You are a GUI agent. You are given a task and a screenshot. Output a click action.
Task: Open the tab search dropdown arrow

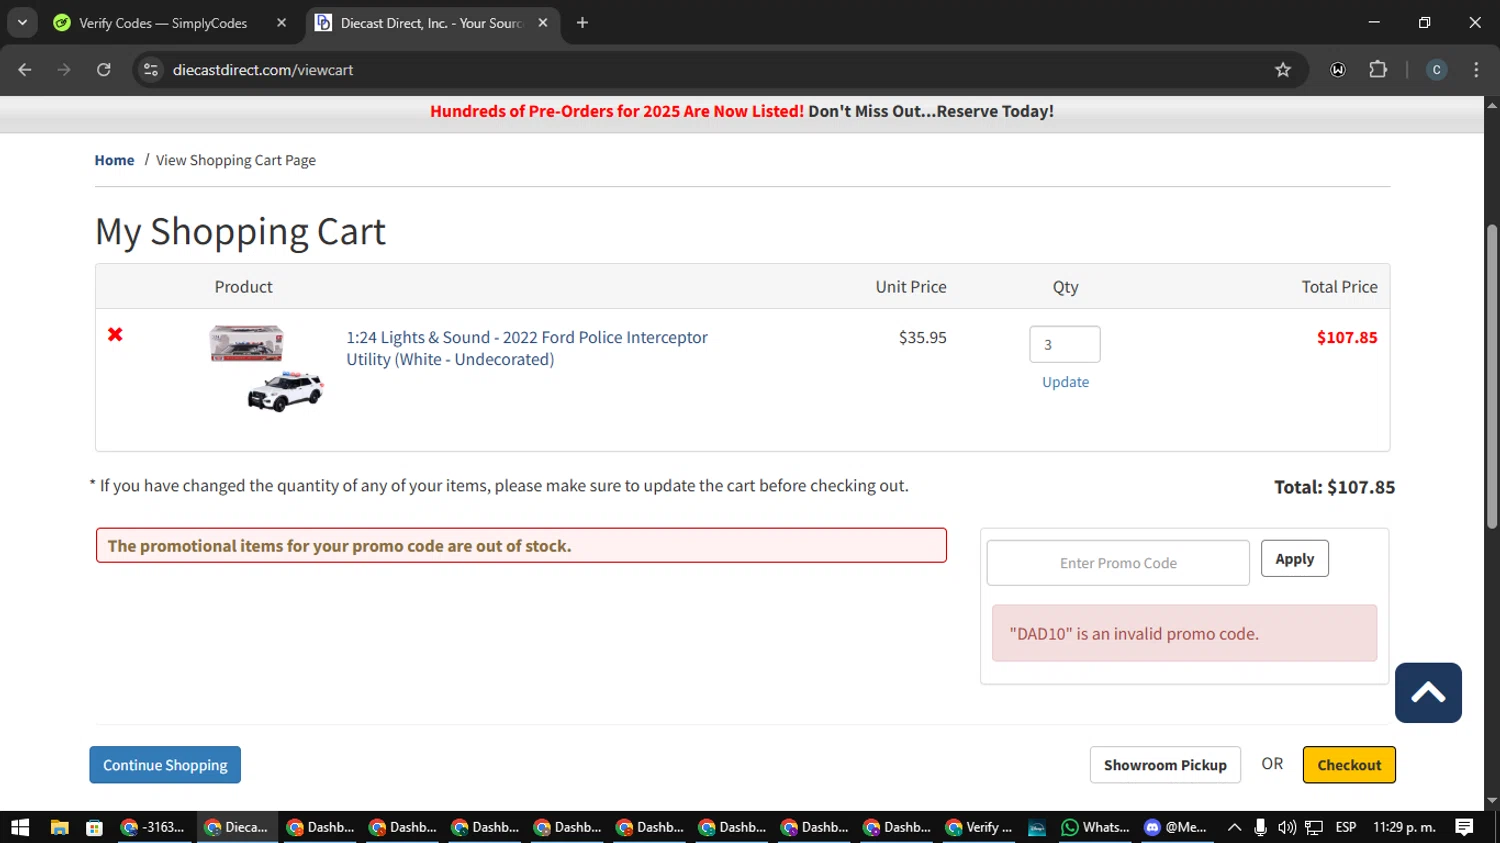point(22,22)
